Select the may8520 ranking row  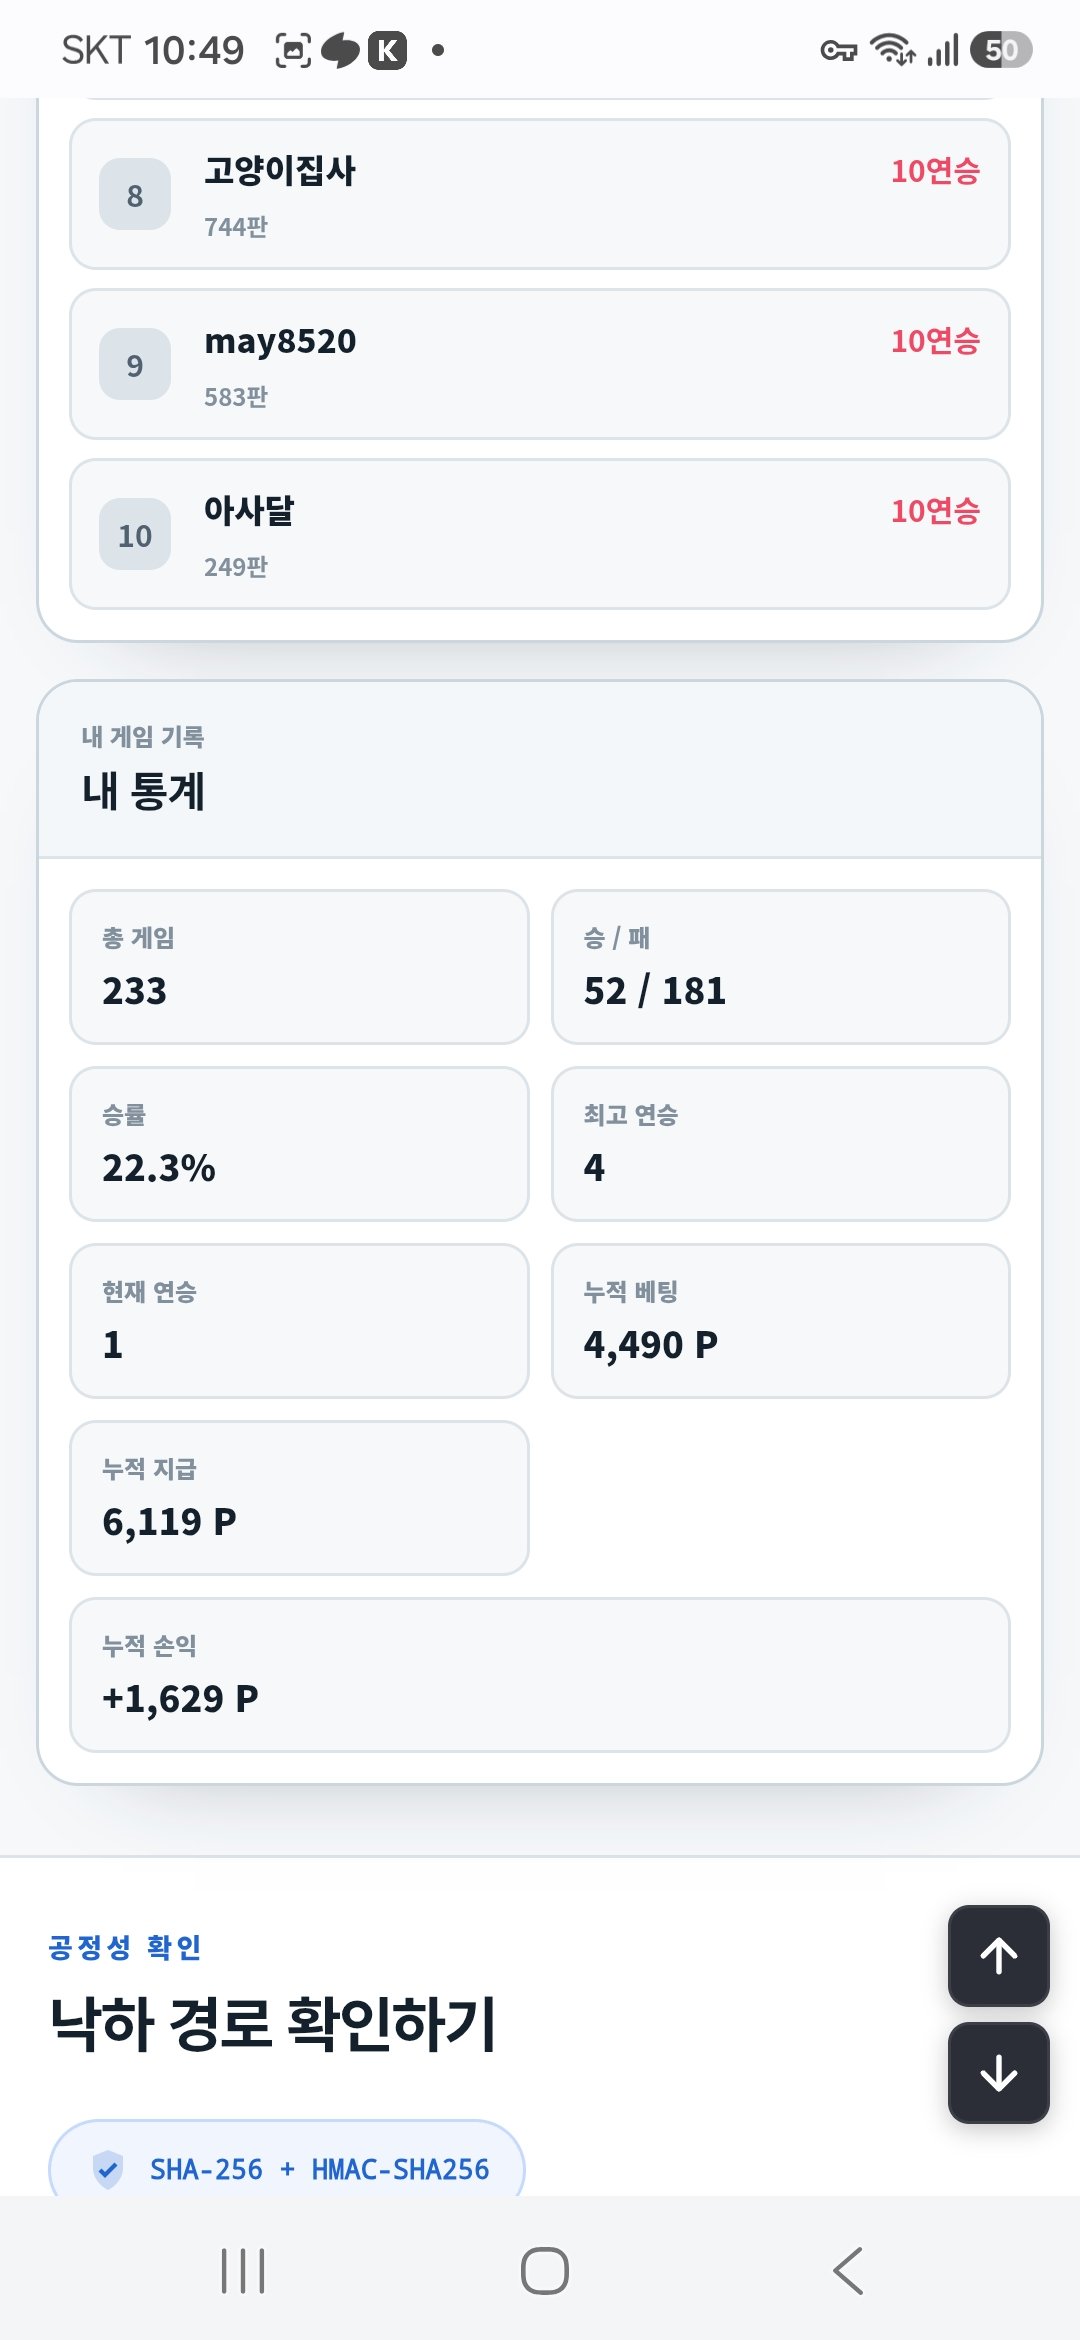pyautogui.click(x=540, y=364)
